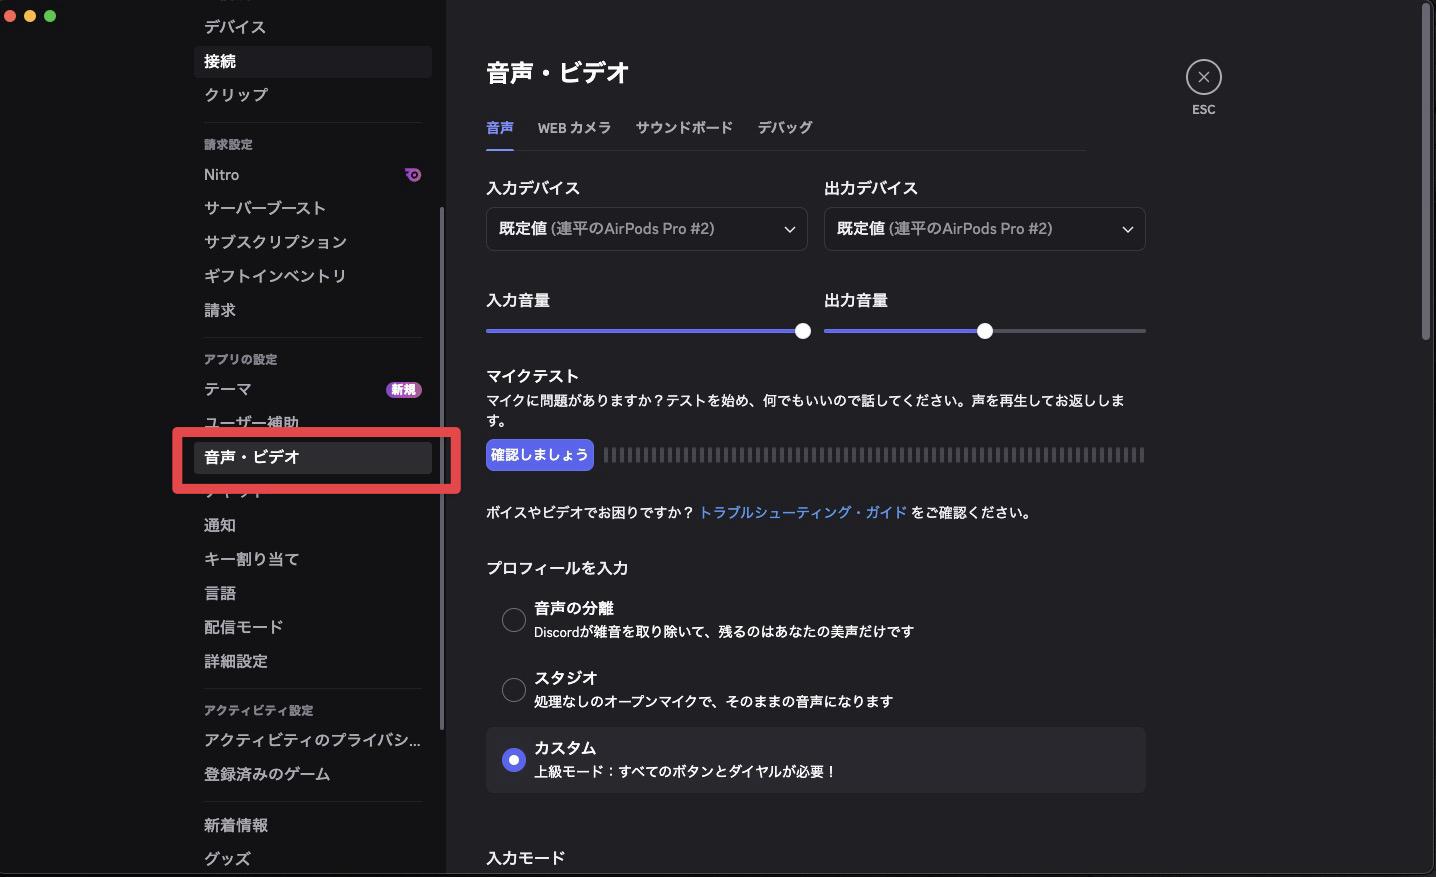Switch to the デバッグ tab

click(785, 128)
